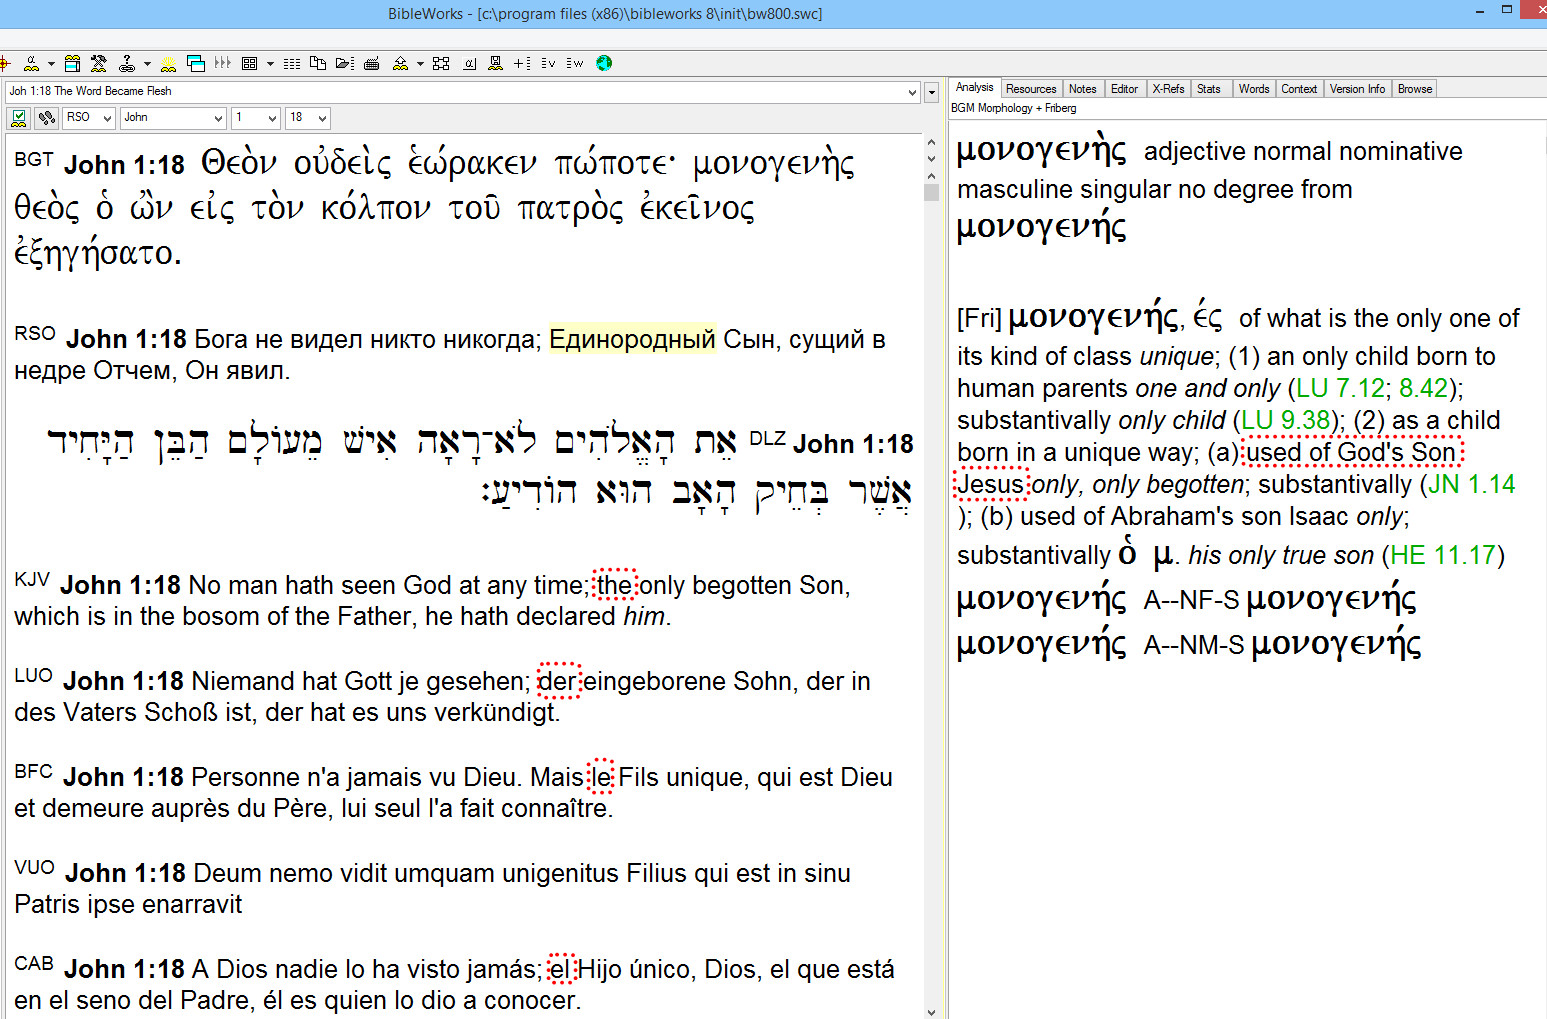
Task: Click the sunburst over books icon
Action: tap(168, 63)
